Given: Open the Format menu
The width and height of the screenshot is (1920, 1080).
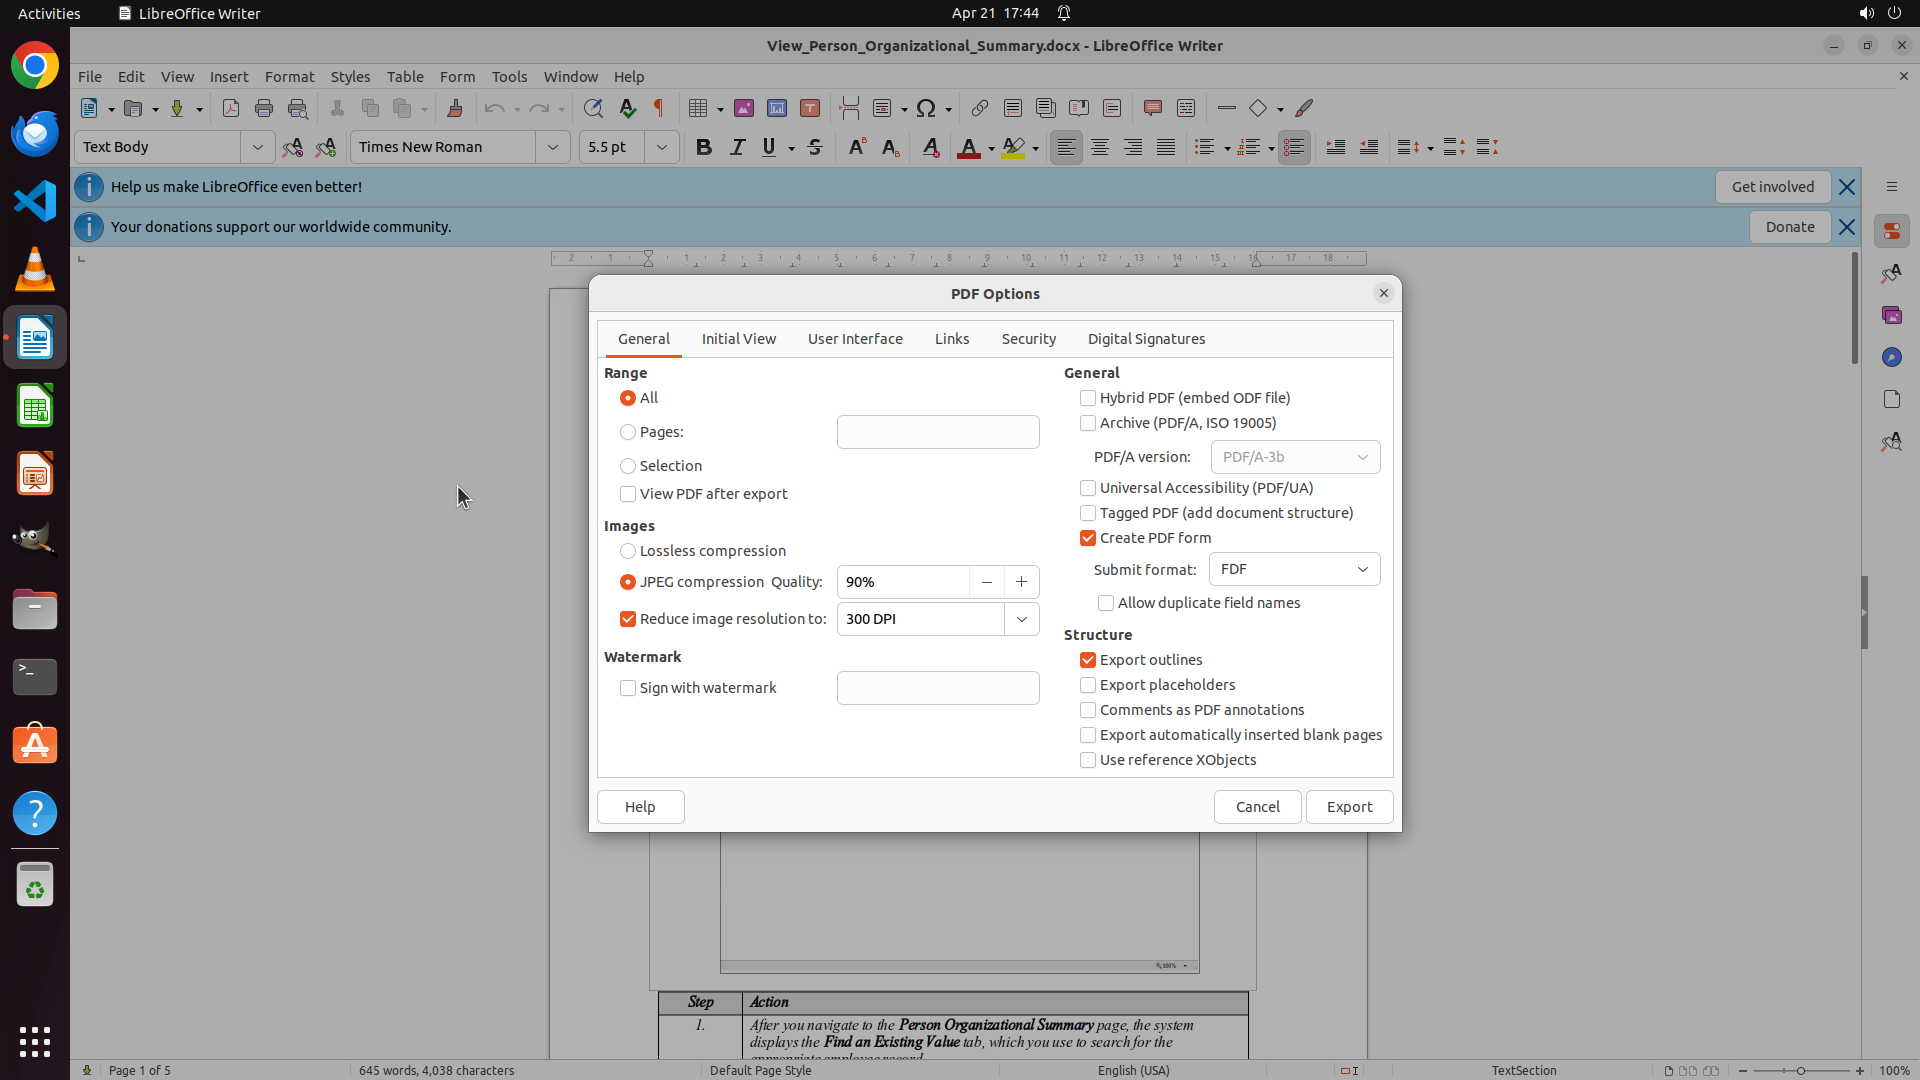Looking at the screenshot, I should coord(289,77).
